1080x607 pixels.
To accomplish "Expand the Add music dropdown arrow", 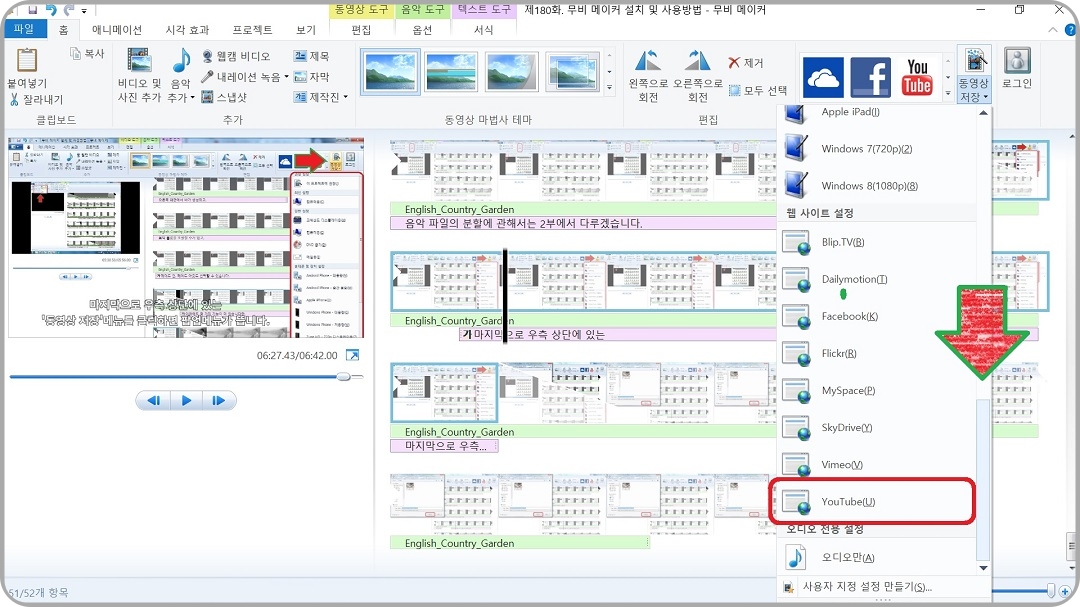I will click(x=192, y=98).
